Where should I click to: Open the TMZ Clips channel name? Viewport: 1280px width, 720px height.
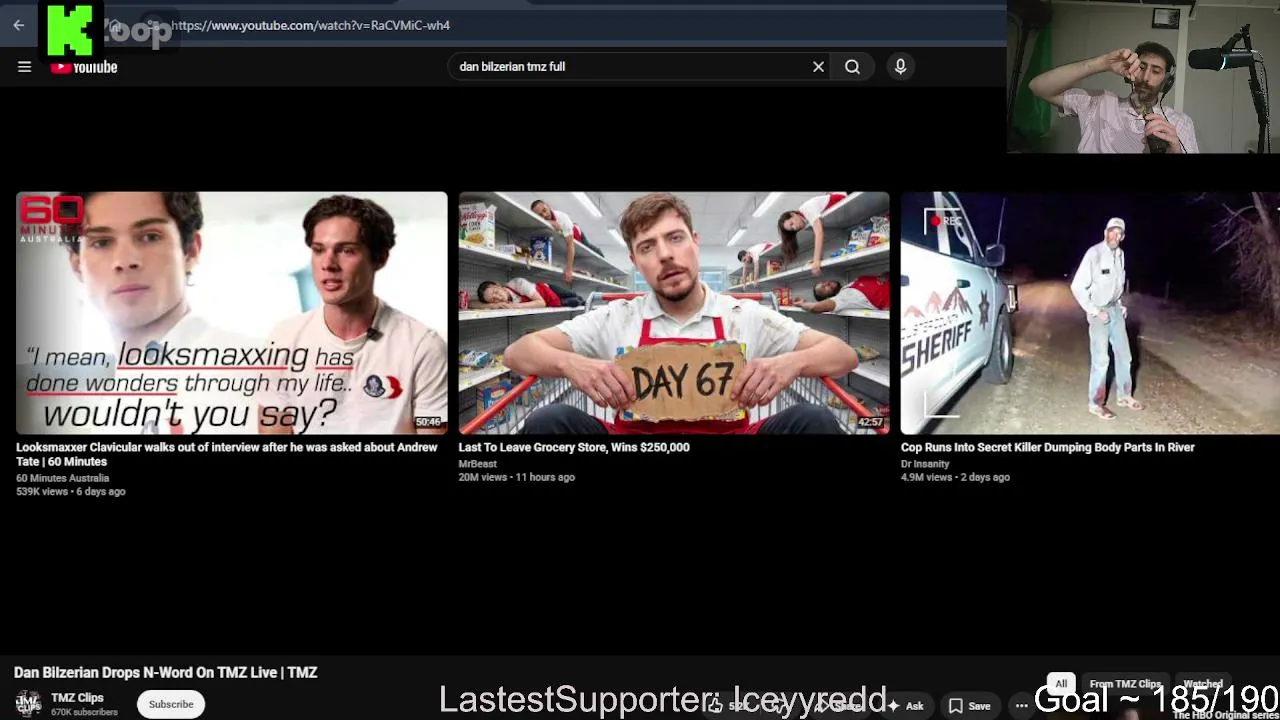(77, 698)
